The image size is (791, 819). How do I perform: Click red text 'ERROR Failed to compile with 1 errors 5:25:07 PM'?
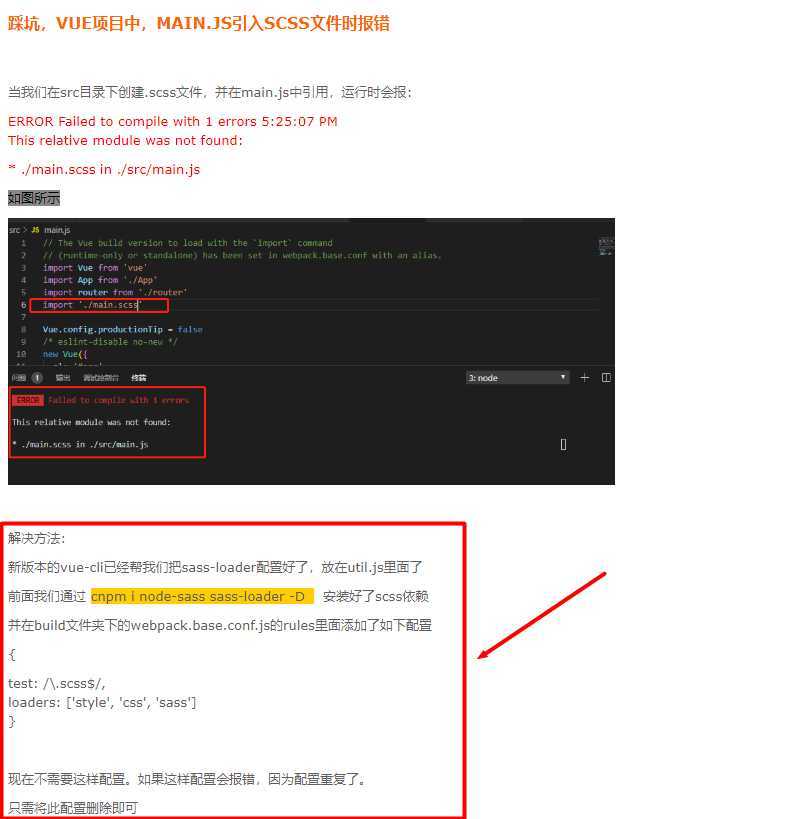[172, 121]
